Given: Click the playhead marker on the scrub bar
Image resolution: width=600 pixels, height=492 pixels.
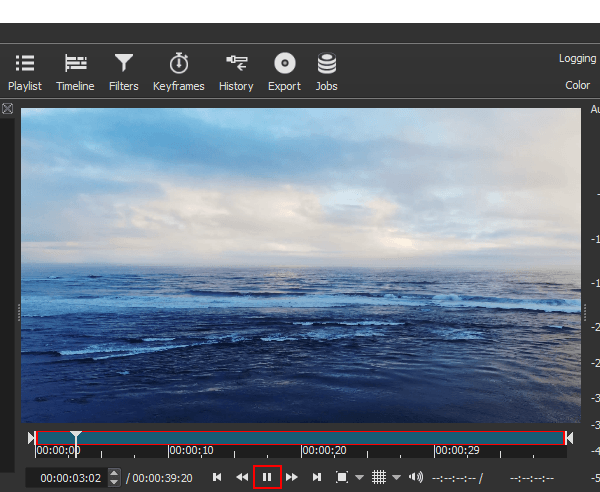Looking at the screenshot, I should (76, 436).
